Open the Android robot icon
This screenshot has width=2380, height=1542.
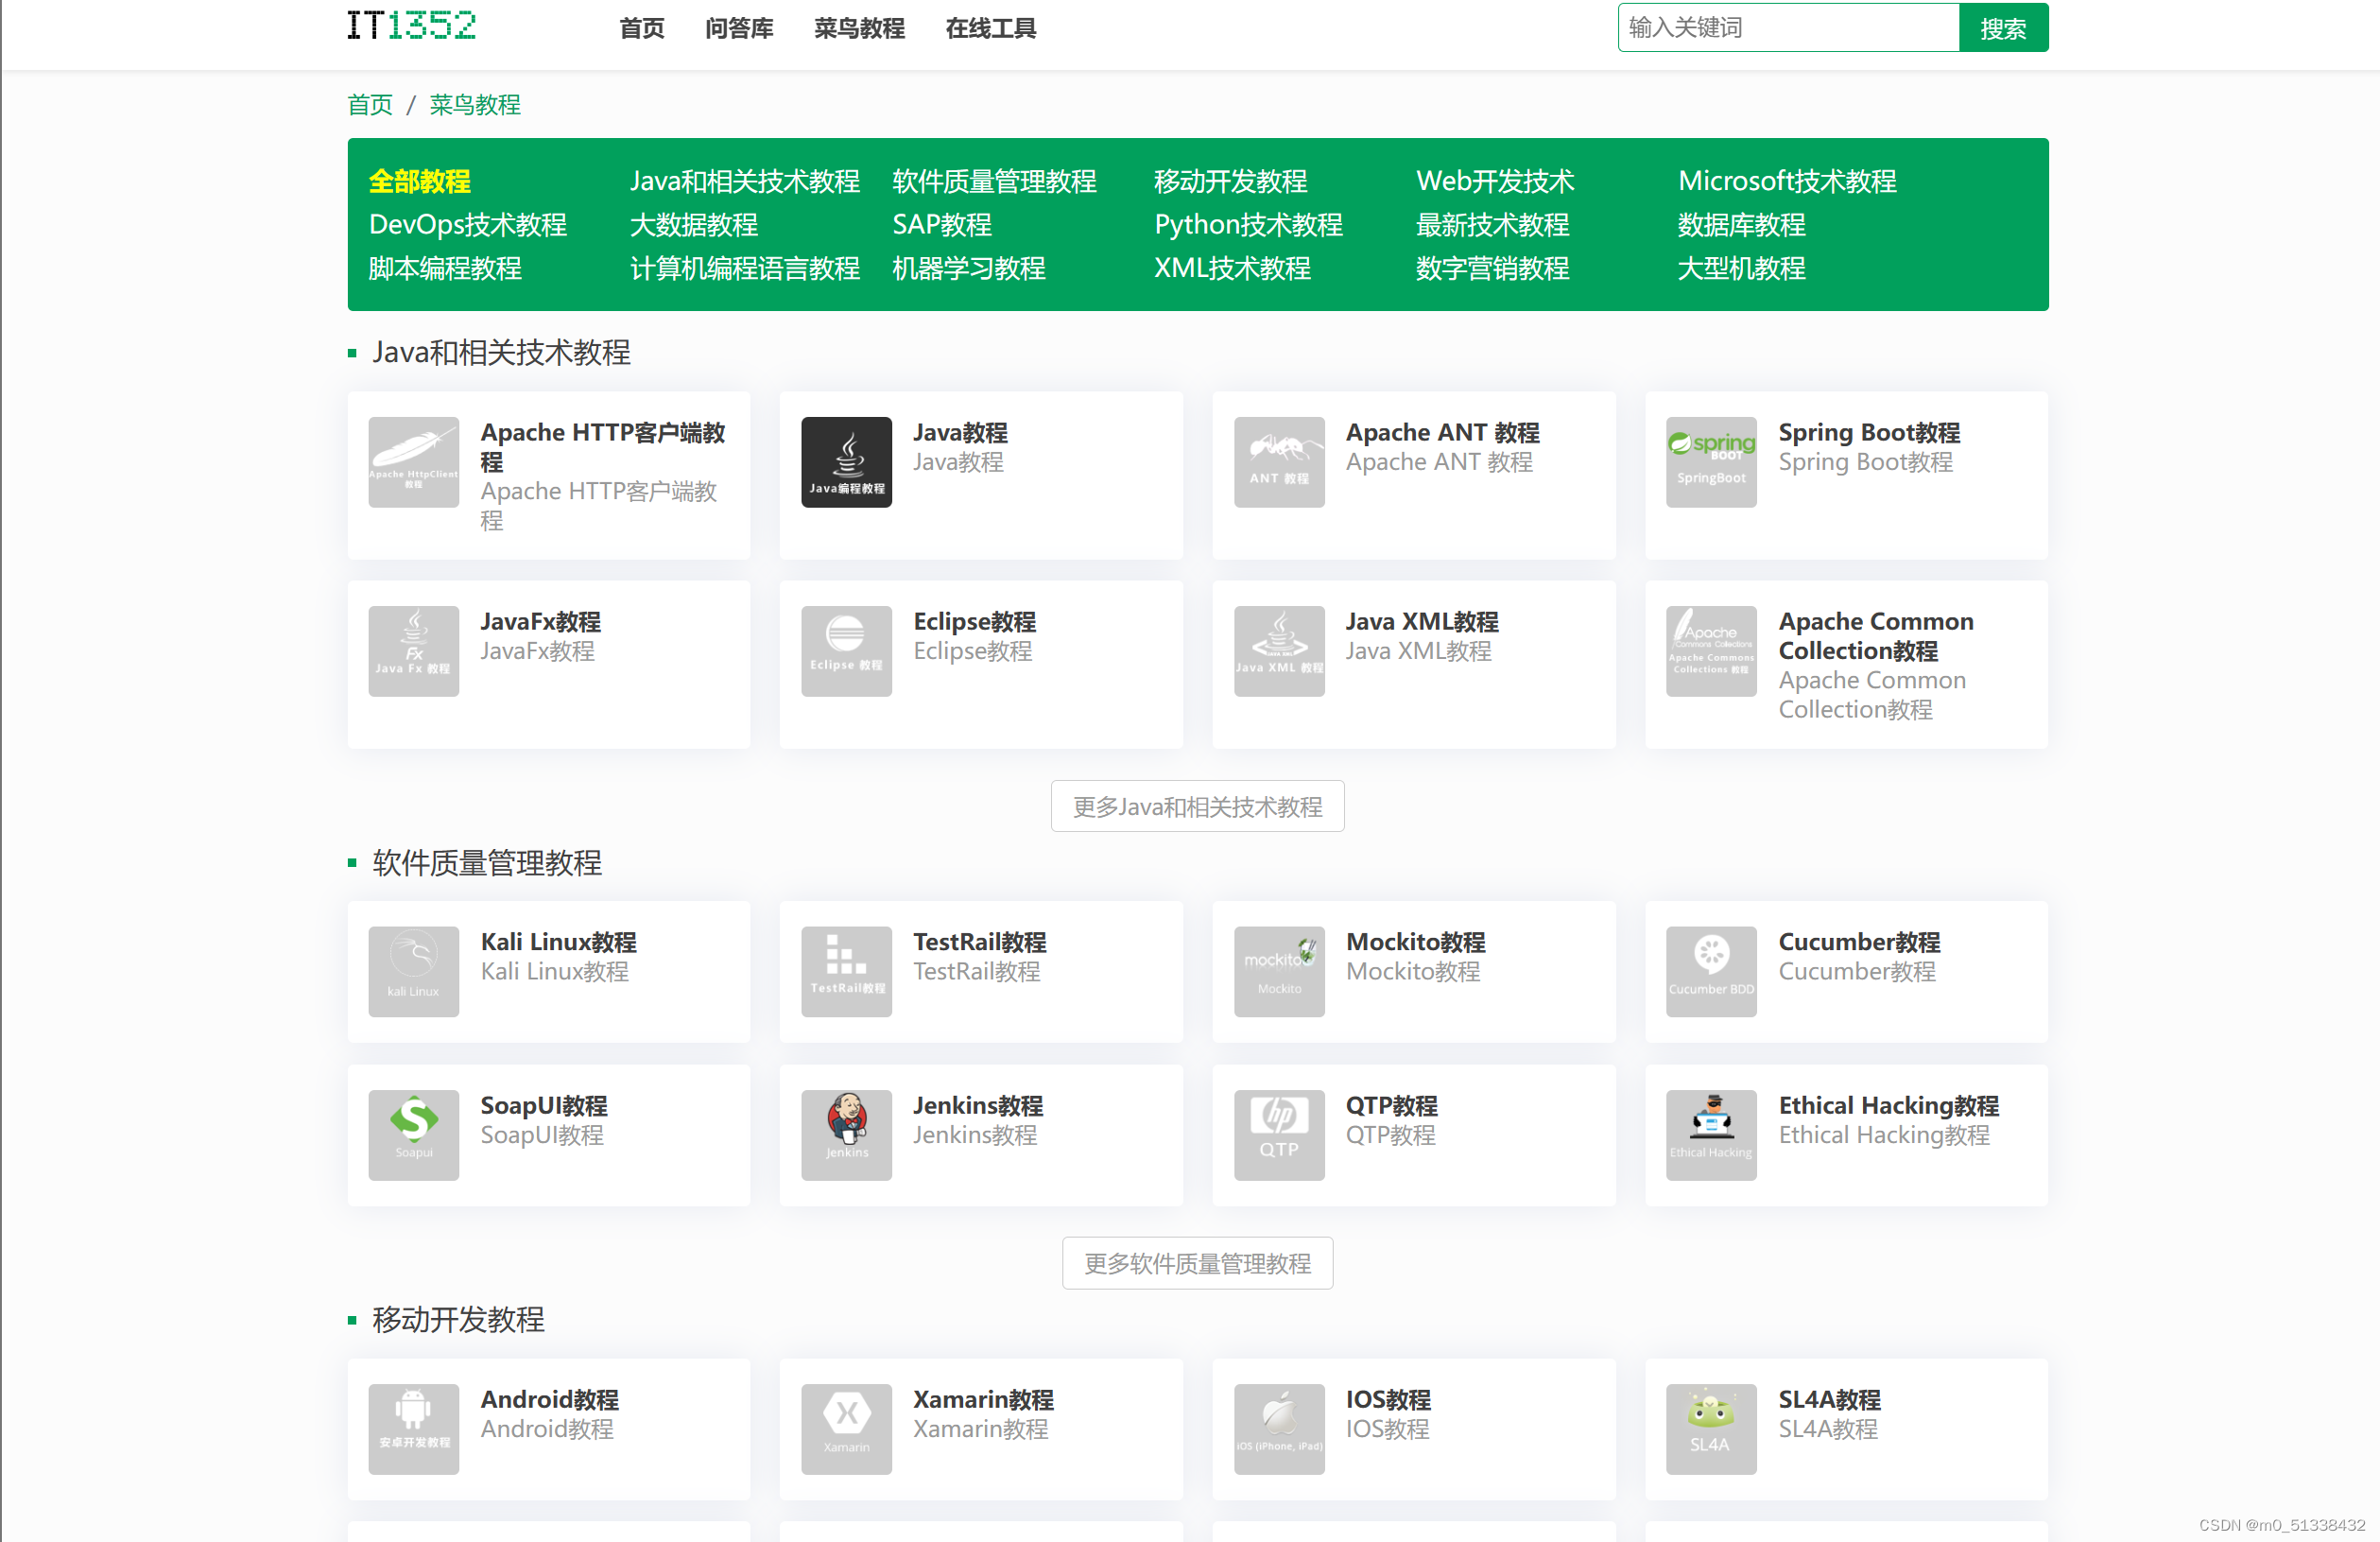(x=413, y=1429)
